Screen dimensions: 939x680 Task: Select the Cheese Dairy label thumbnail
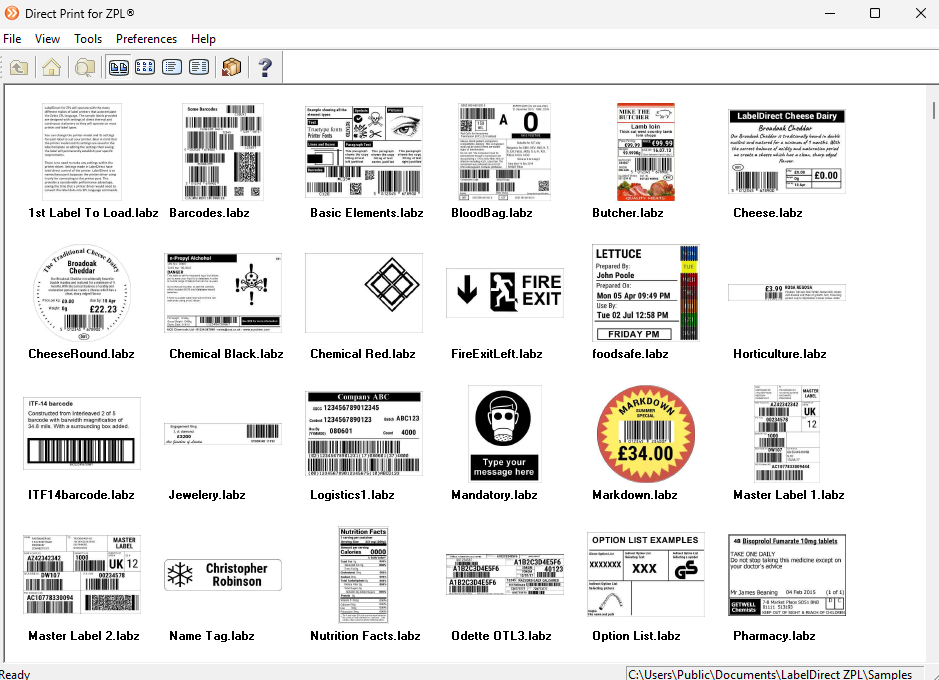(787, 151)
